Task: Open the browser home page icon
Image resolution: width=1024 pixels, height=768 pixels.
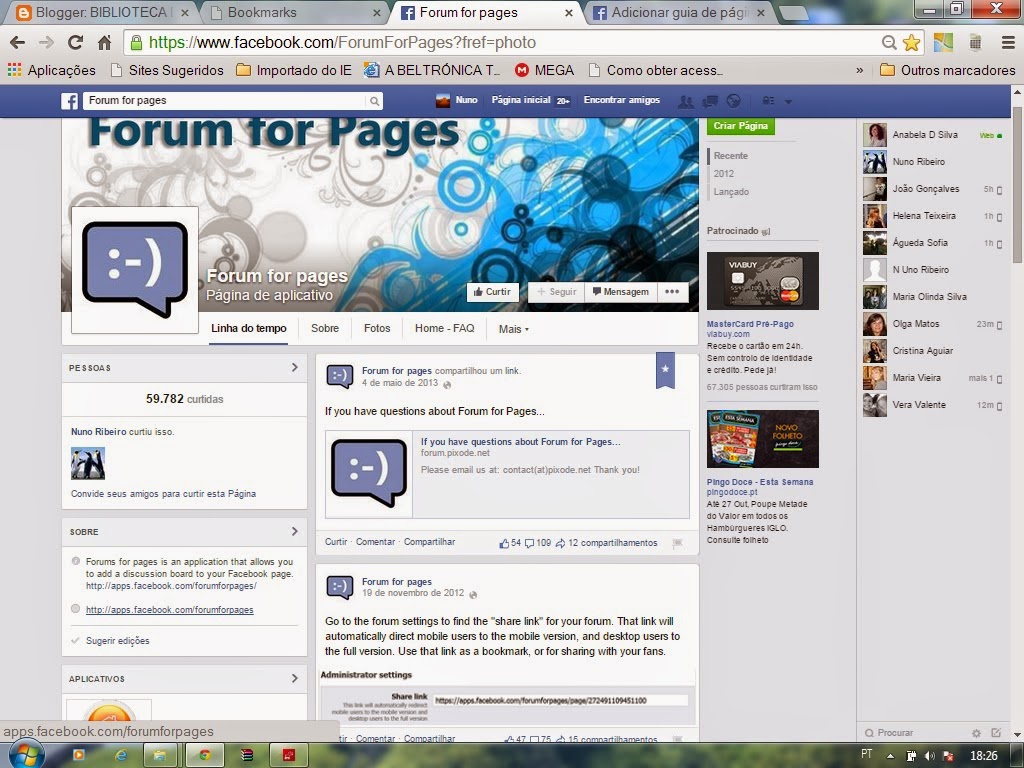Action: pos(104,42)
